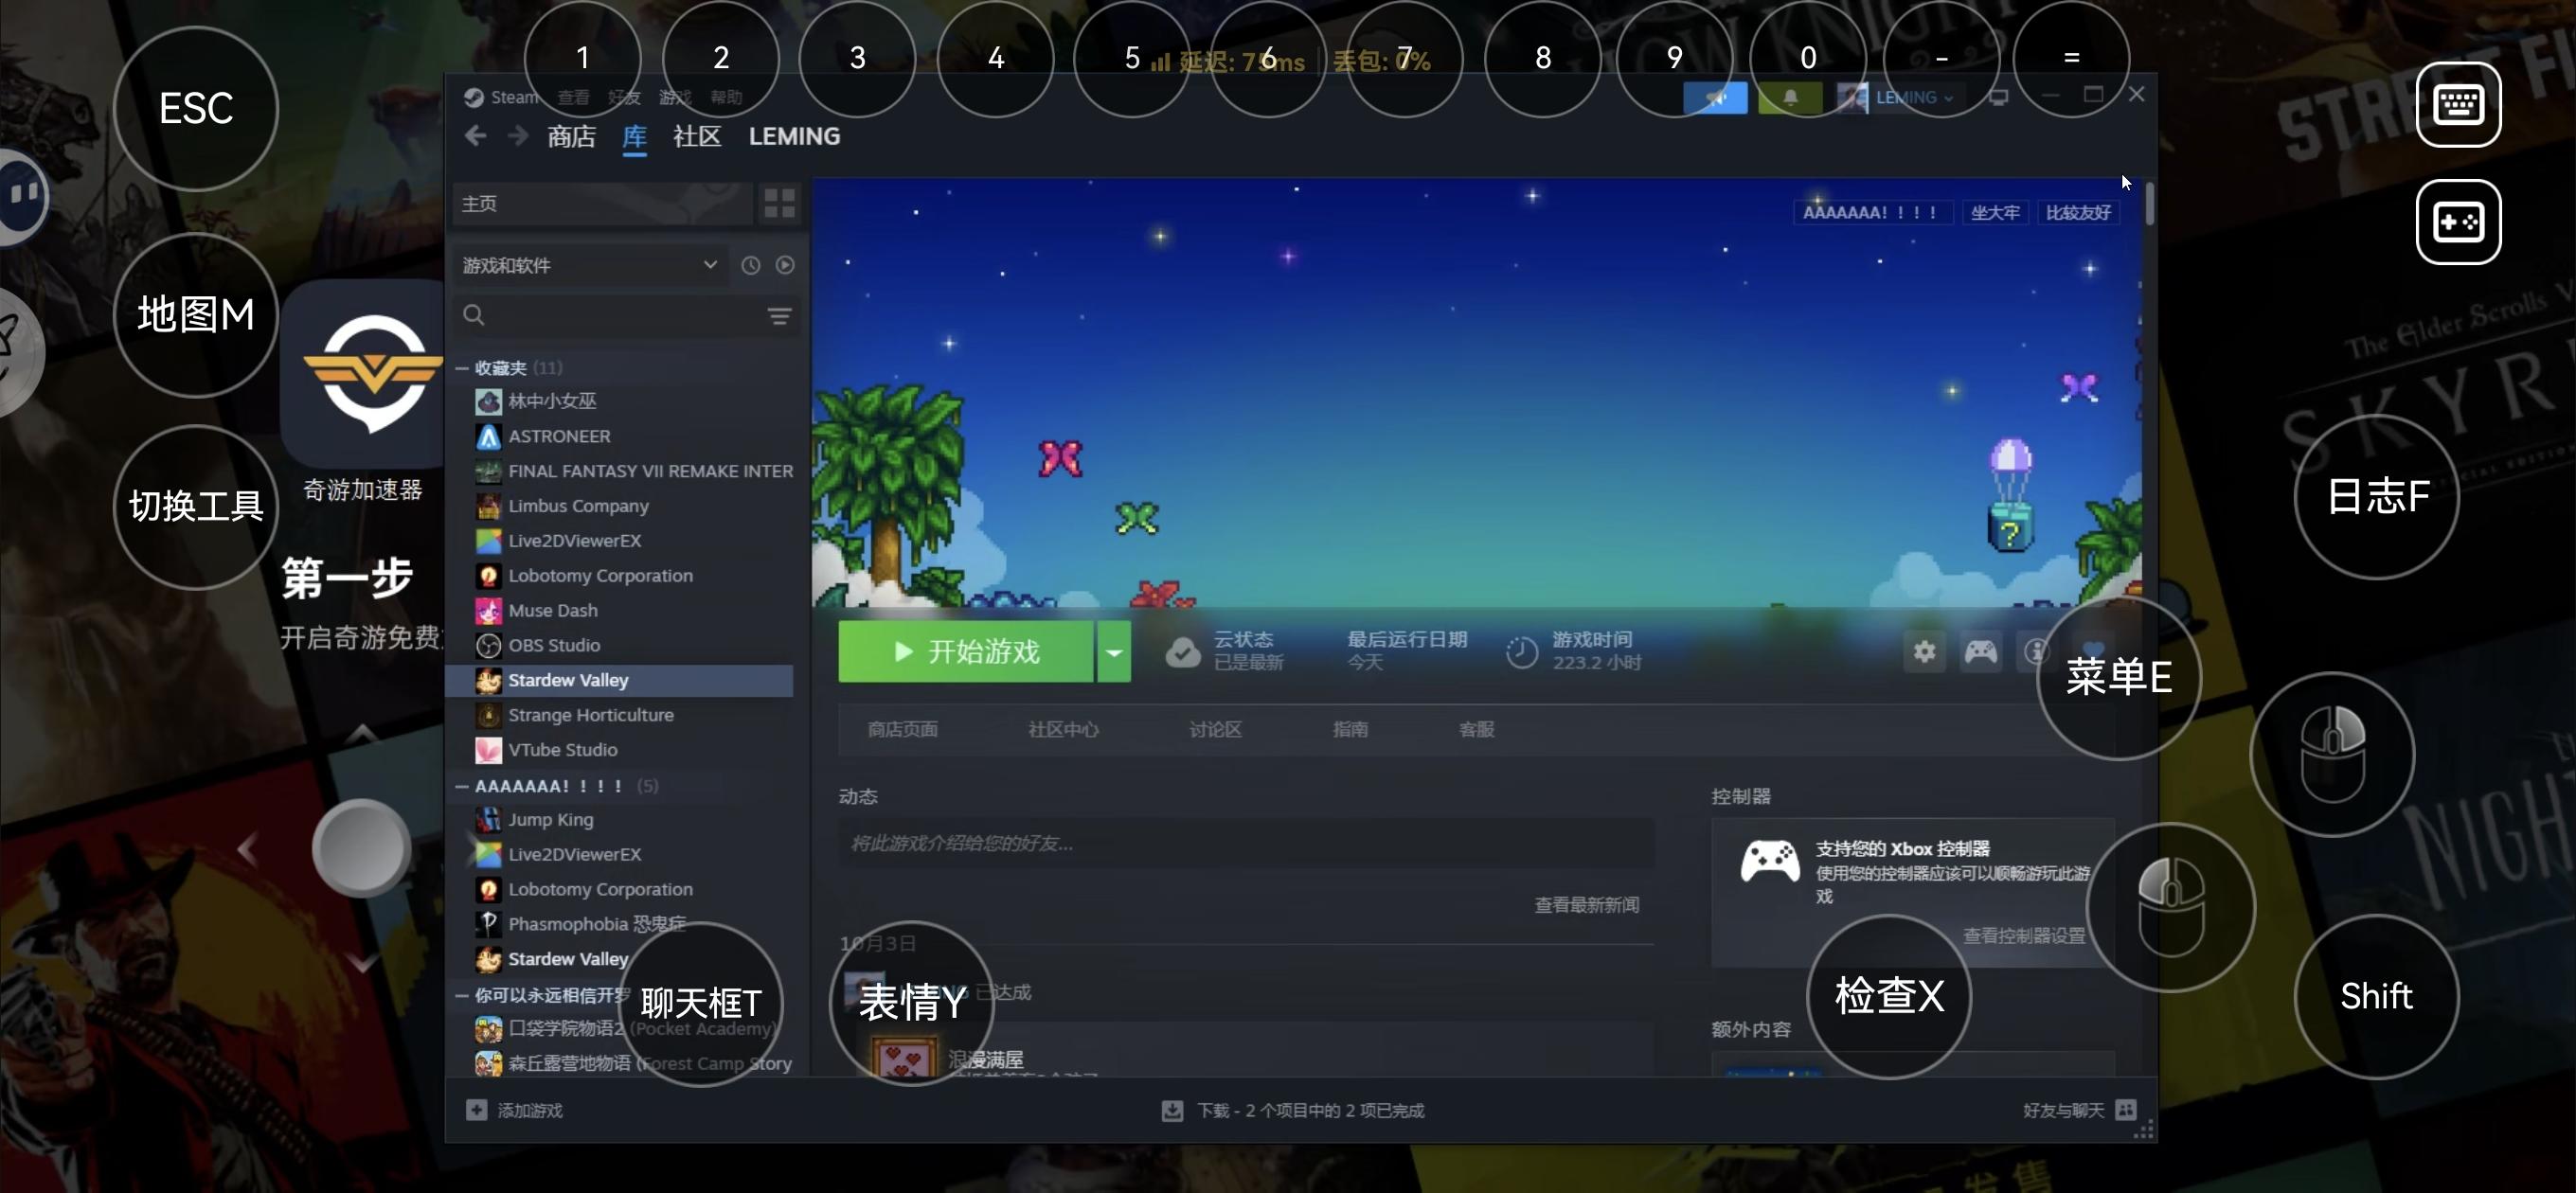Open the notifications bell icon

(1790, 97)
